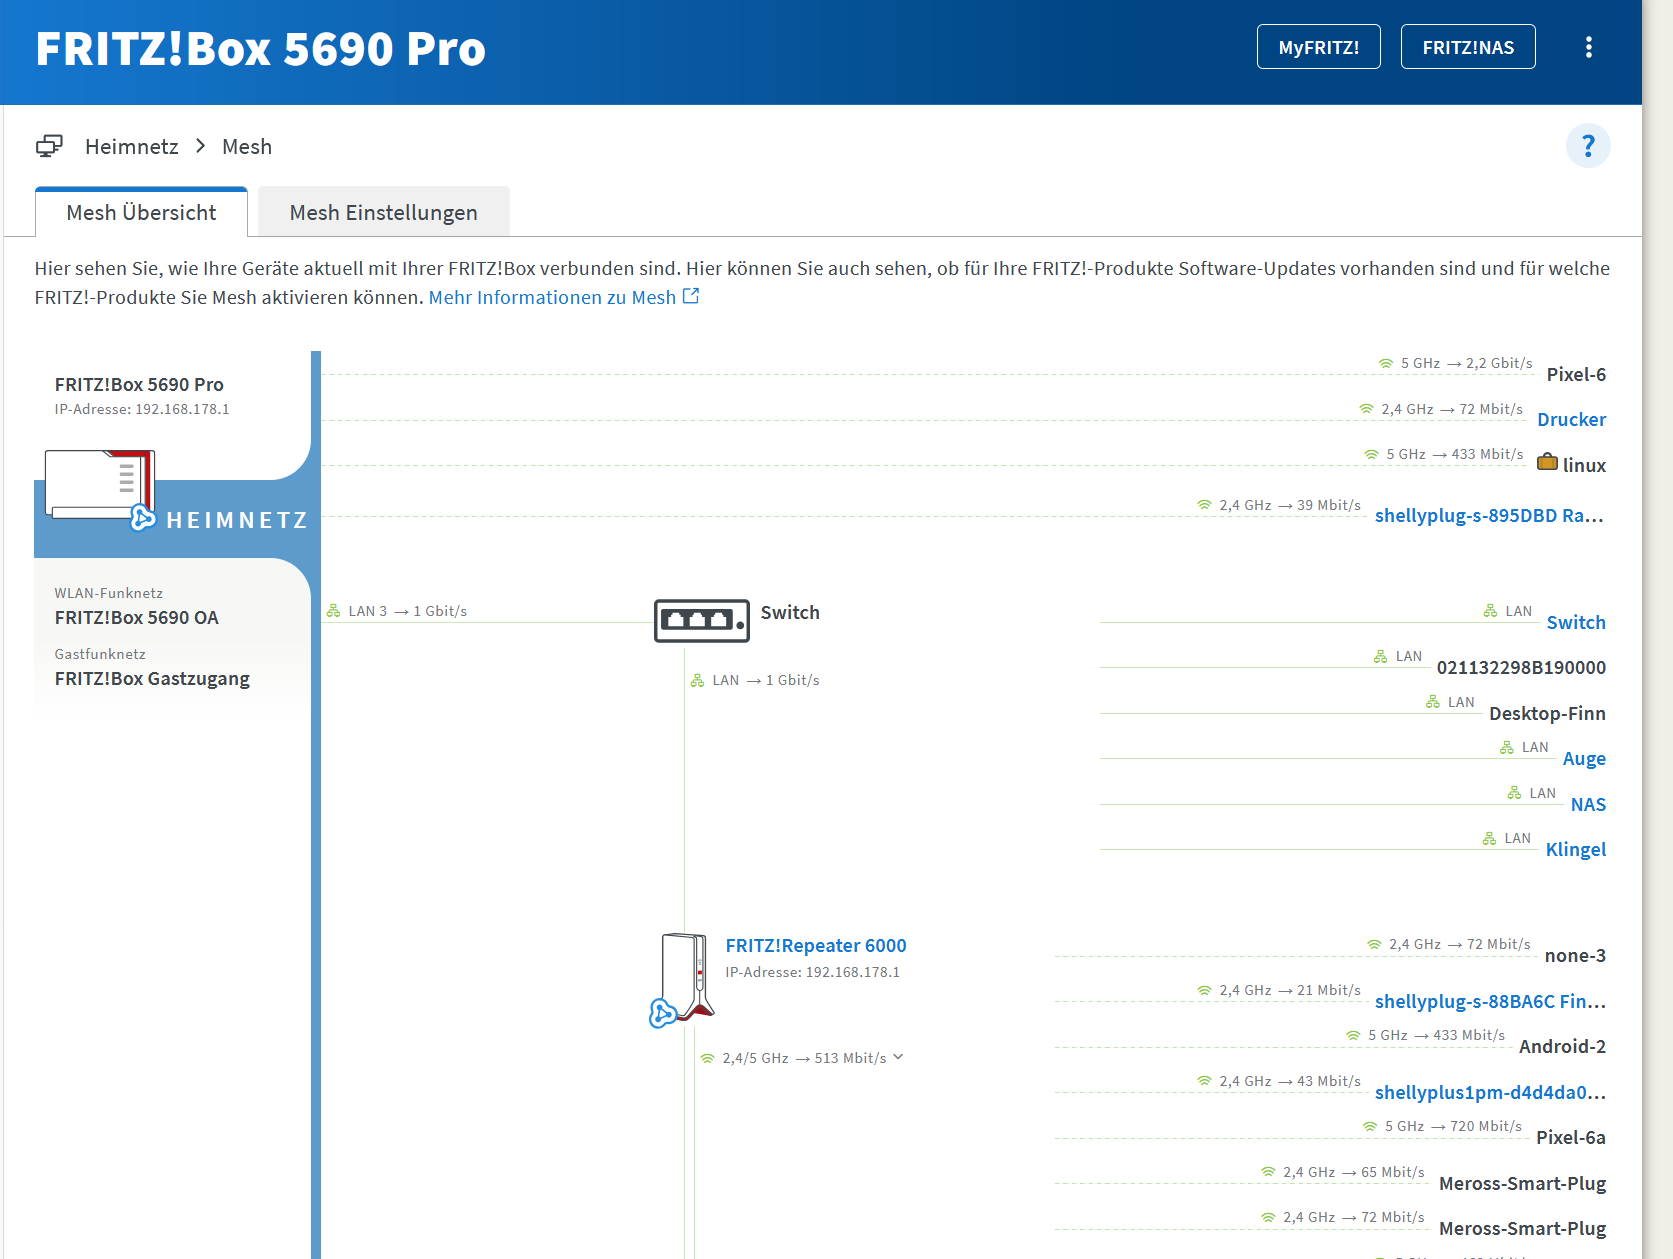Open Mehr Informationen zu Mesh link
The image size is (1673, 1259).
[x=552, y=297]
